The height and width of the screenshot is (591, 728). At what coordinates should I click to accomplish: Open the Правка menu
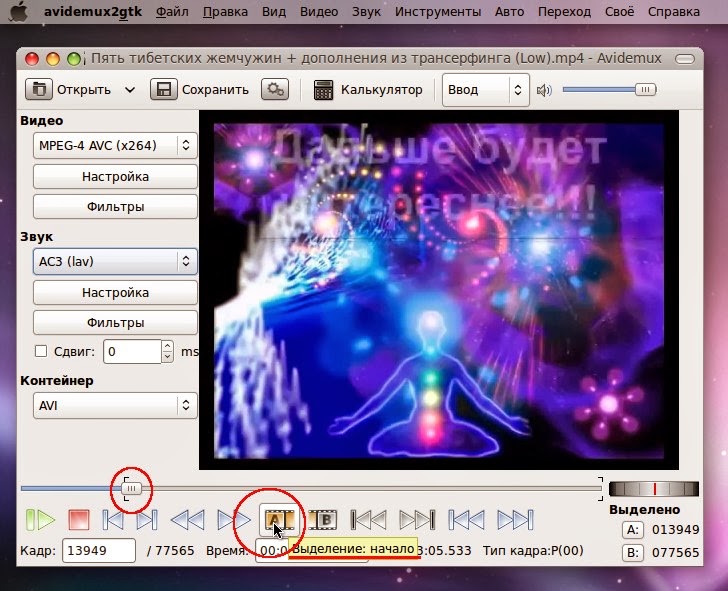click(225, 12)
